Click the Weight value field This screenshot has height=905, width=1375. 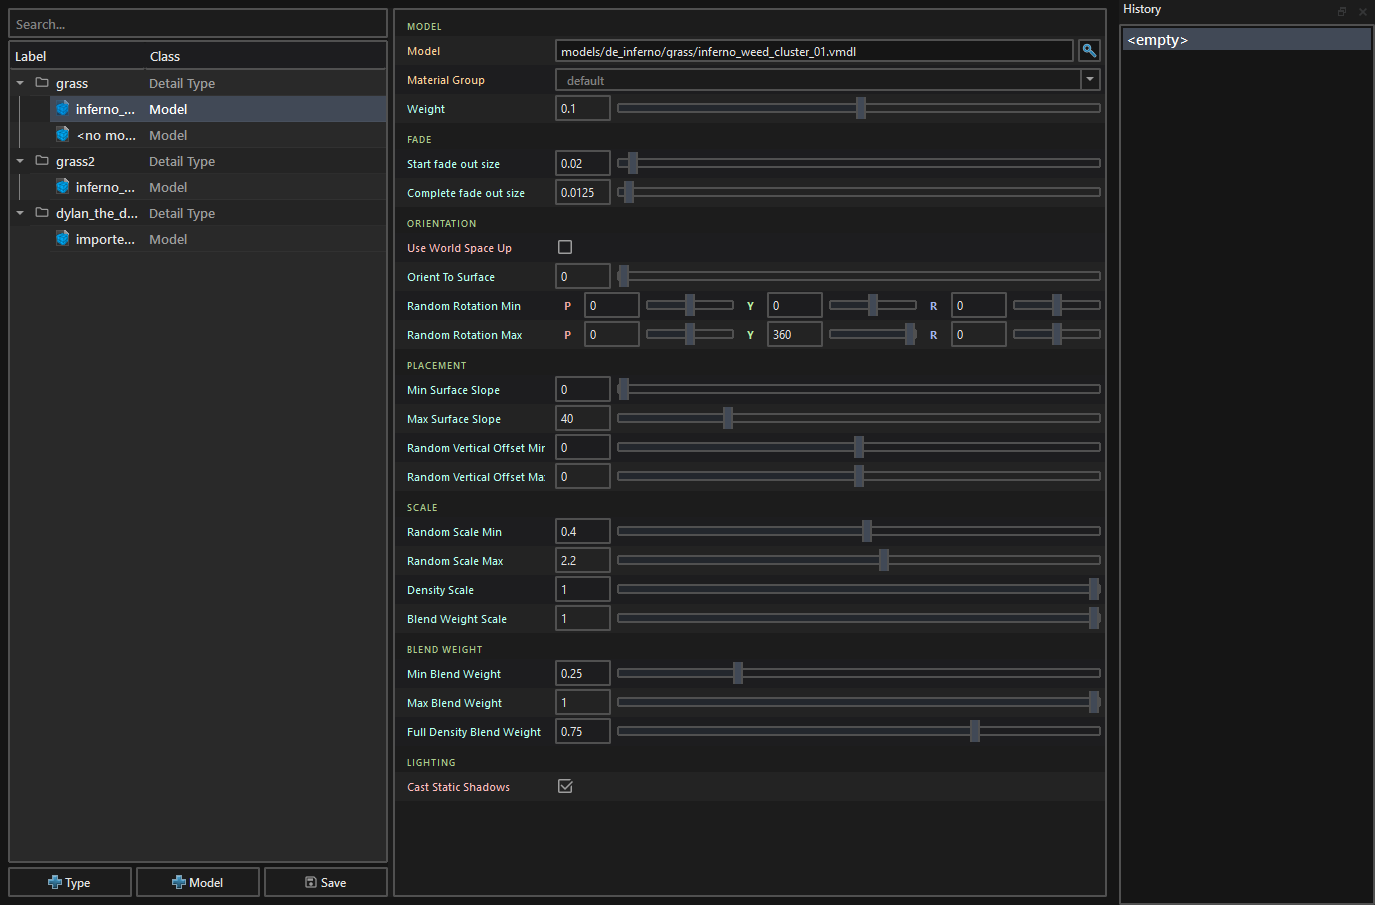(583, 109)
